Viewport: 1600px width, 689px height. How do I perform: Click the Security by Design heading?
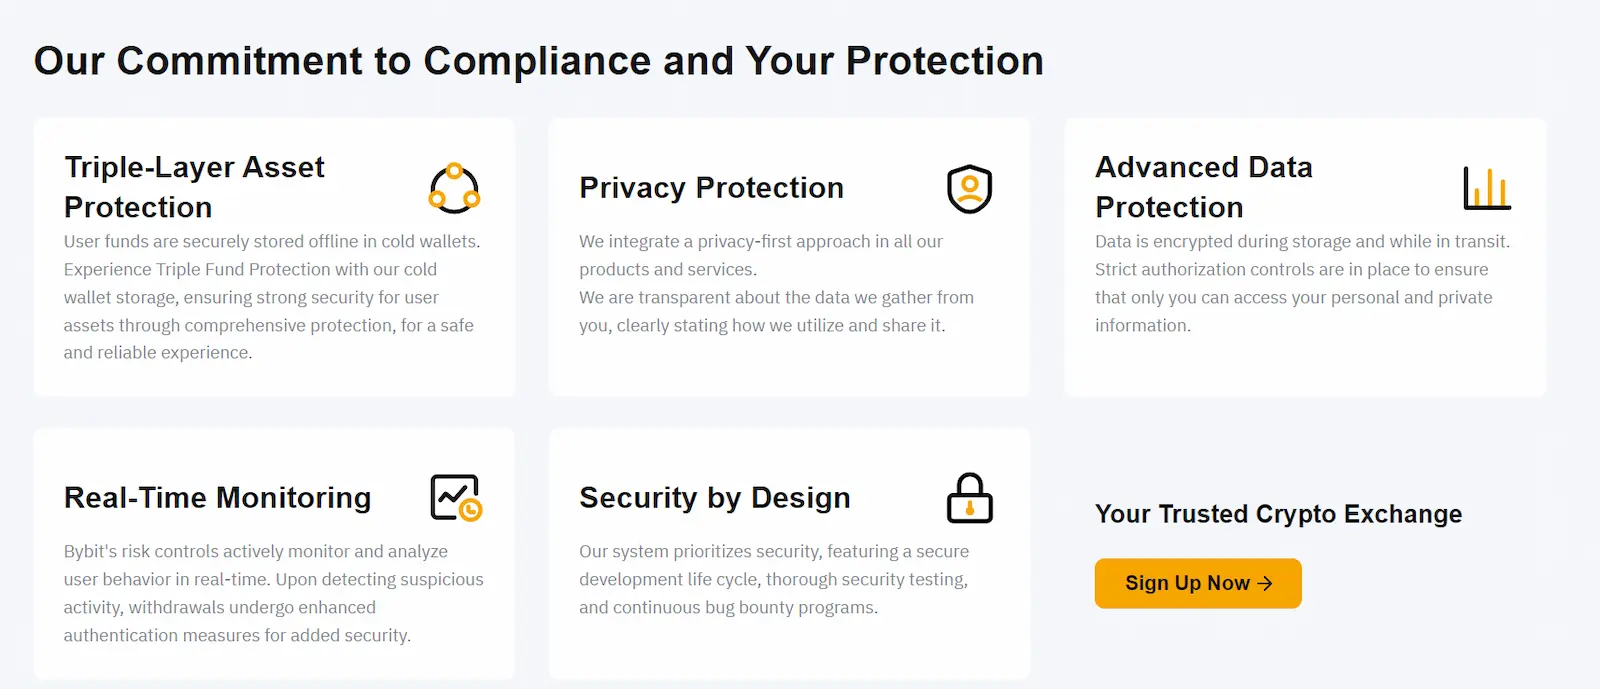(x=714, y=498)
